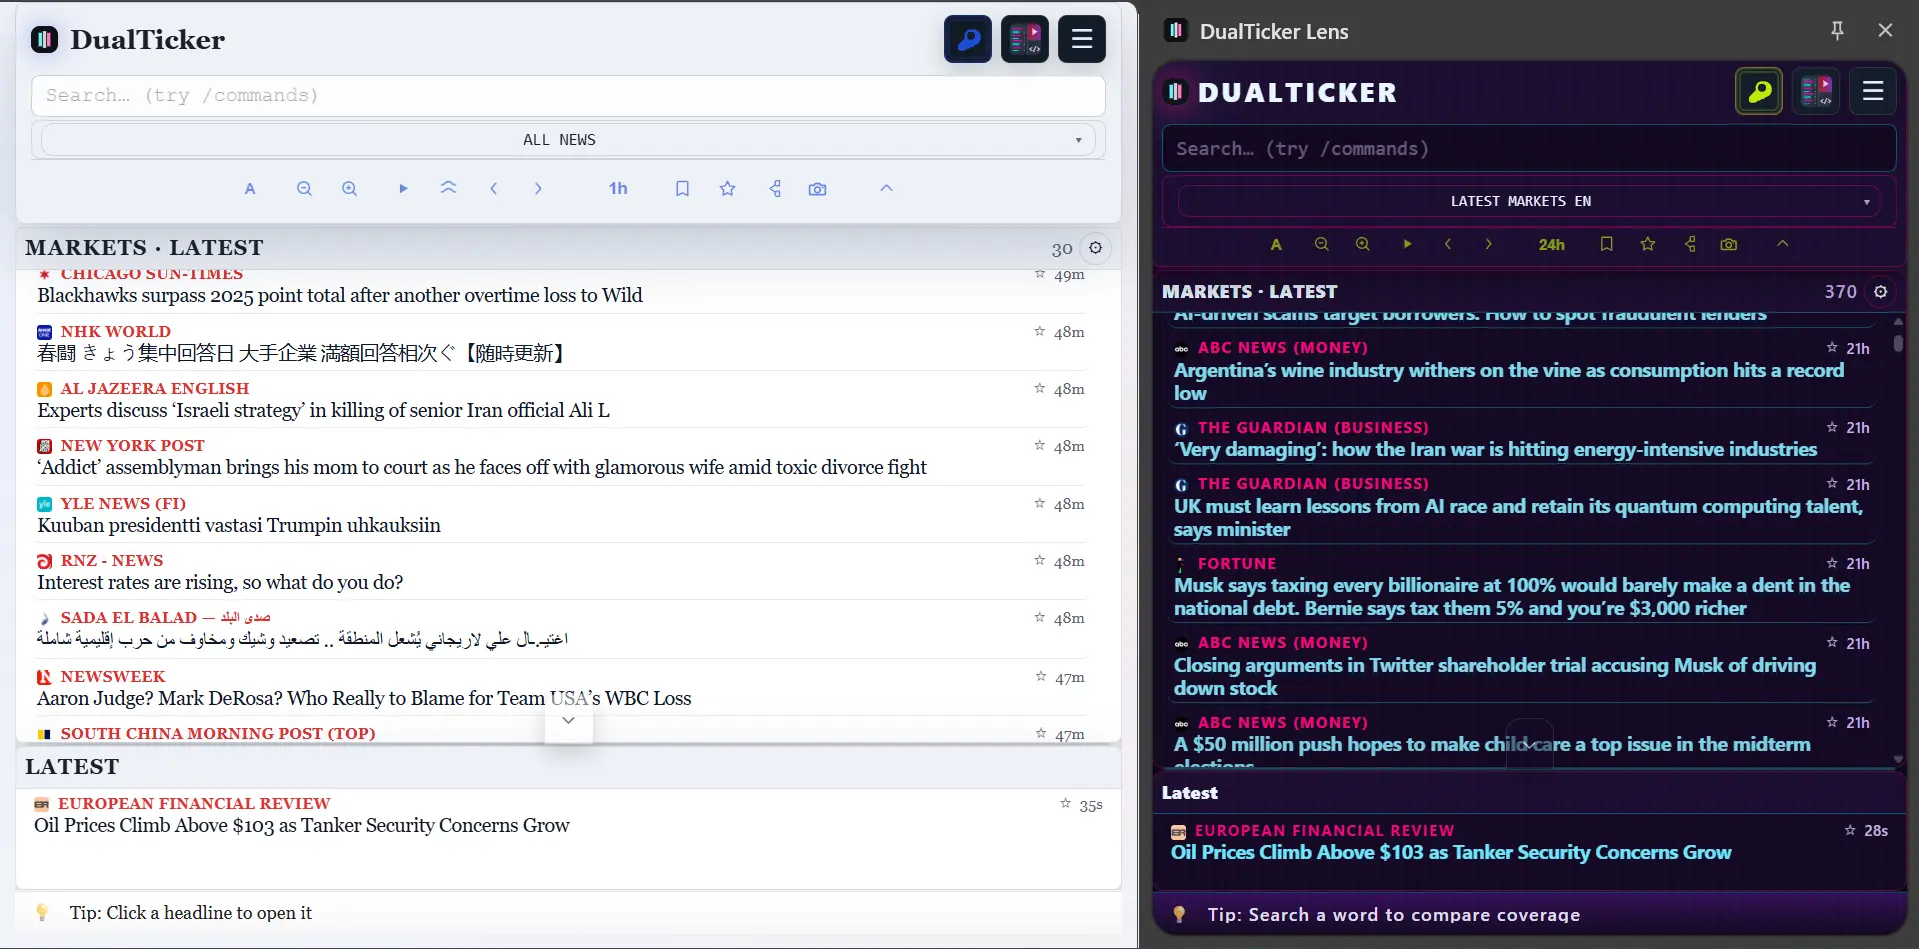Open the ALL NEWS feed dropdown
1919x949 pixels.
[567, 140]
